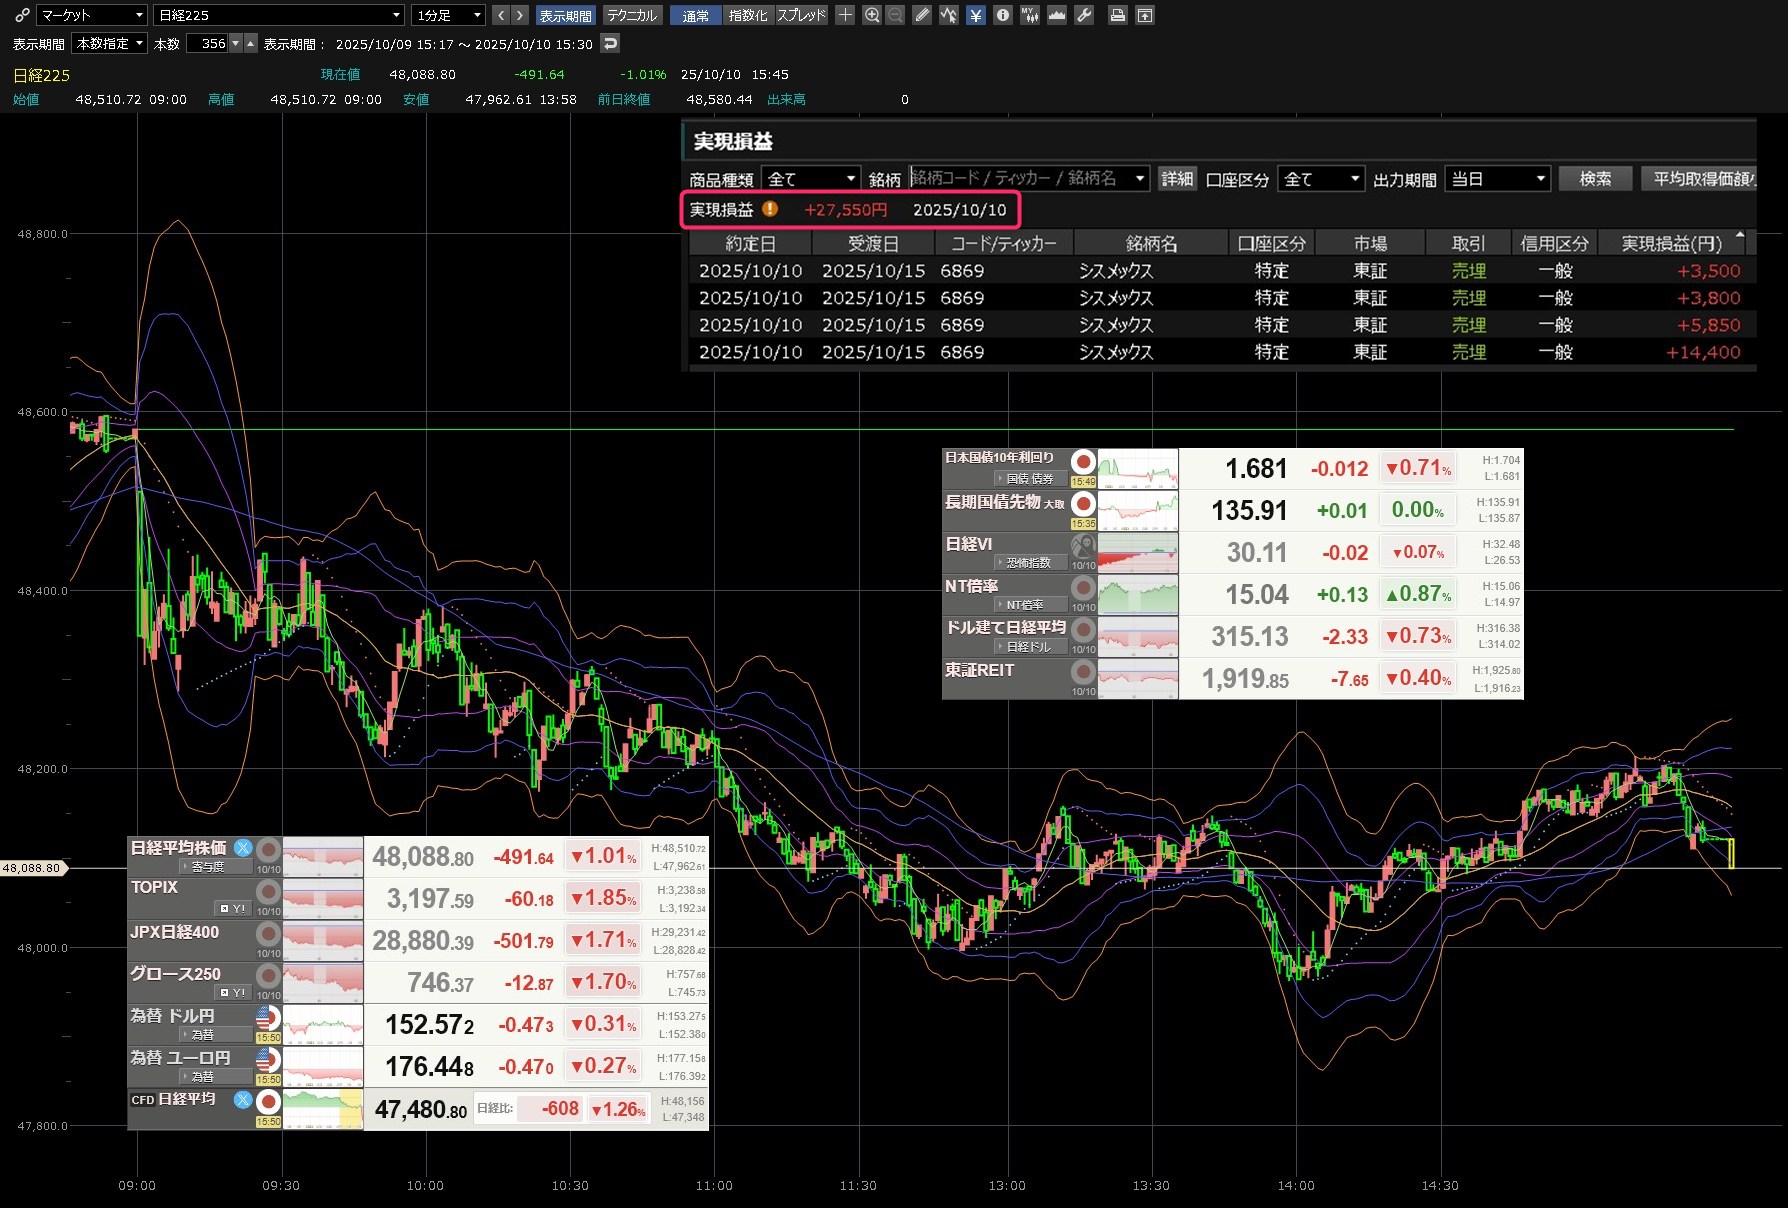1788x1208 pixels.
Task: Click the 検索 search button
Action: (1595, 179)
